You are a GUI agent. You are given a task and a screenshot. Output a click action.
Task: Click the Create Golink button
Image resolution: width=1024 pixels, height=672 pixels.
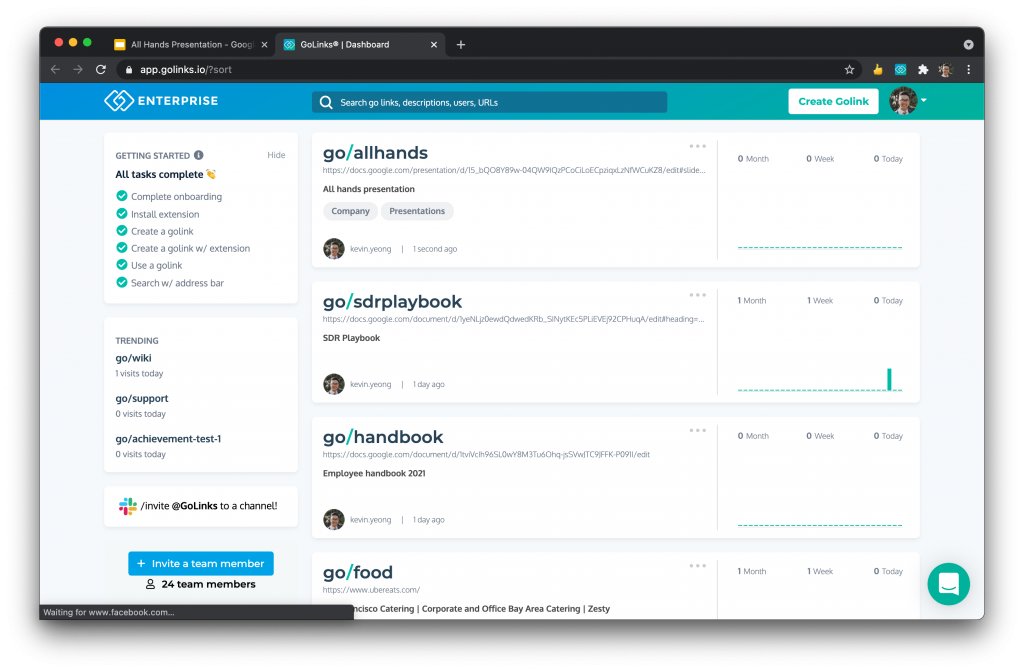833,101
